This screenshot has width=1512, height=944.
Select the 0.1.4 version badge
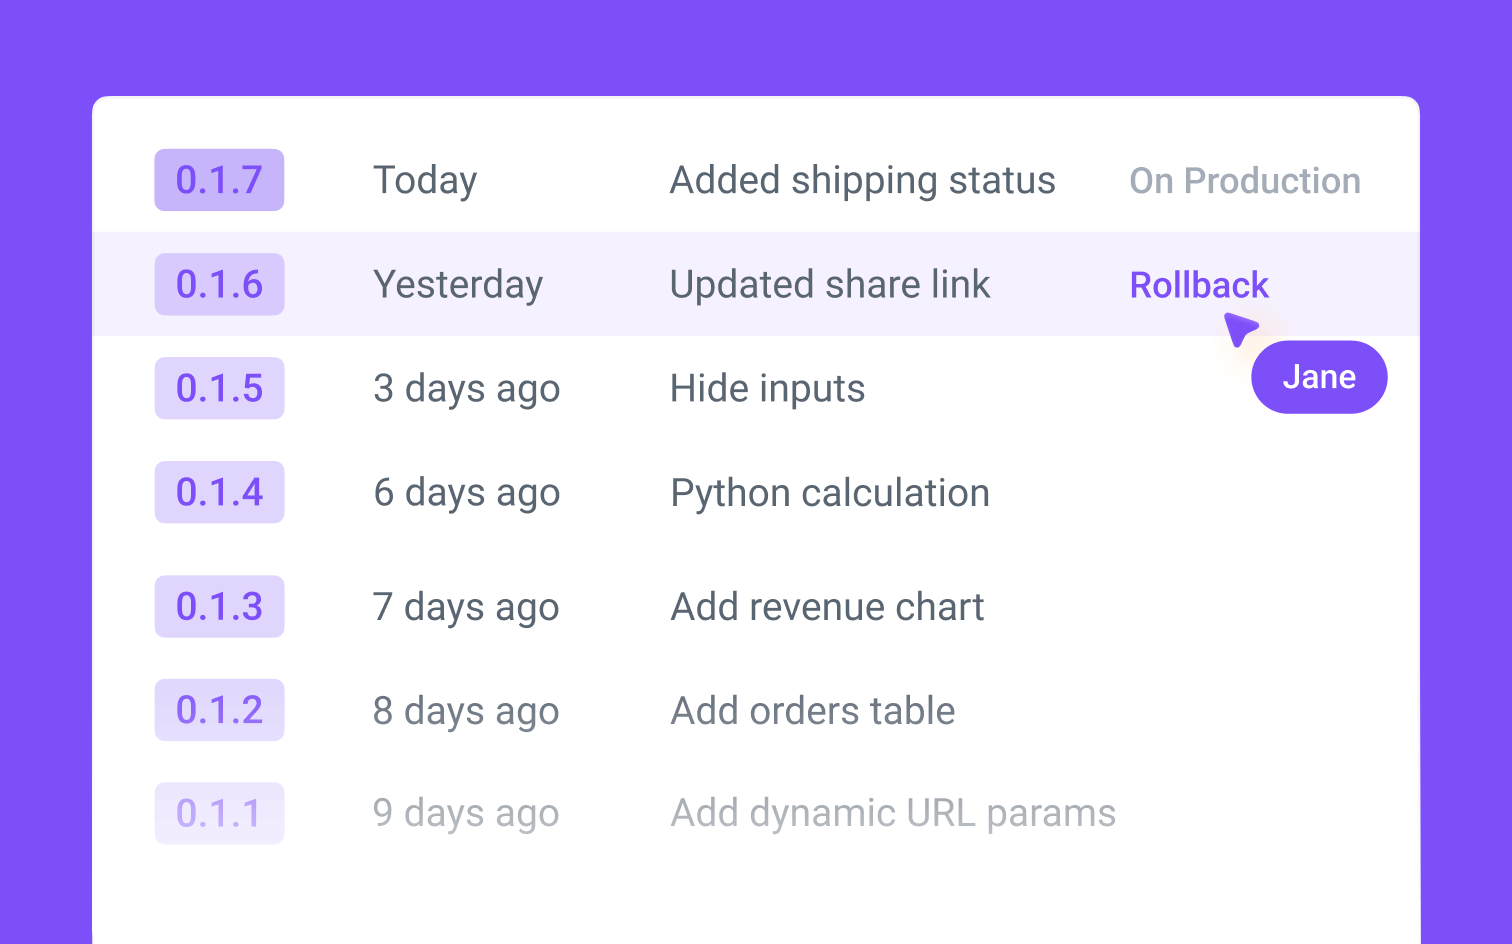coord(219,492)
